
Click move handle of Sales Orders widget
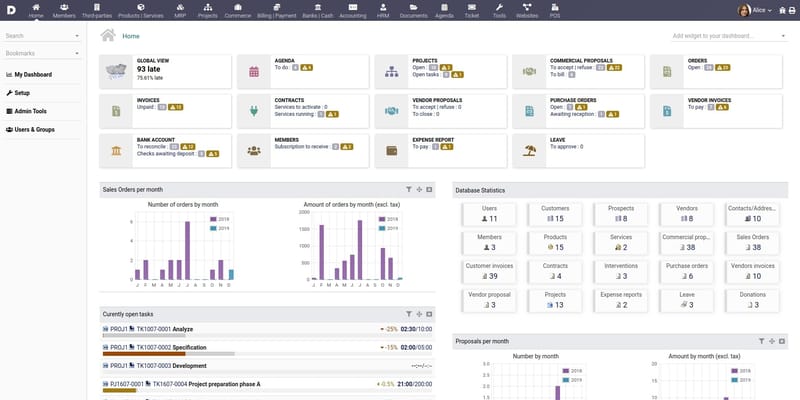[x=419, y=189]
